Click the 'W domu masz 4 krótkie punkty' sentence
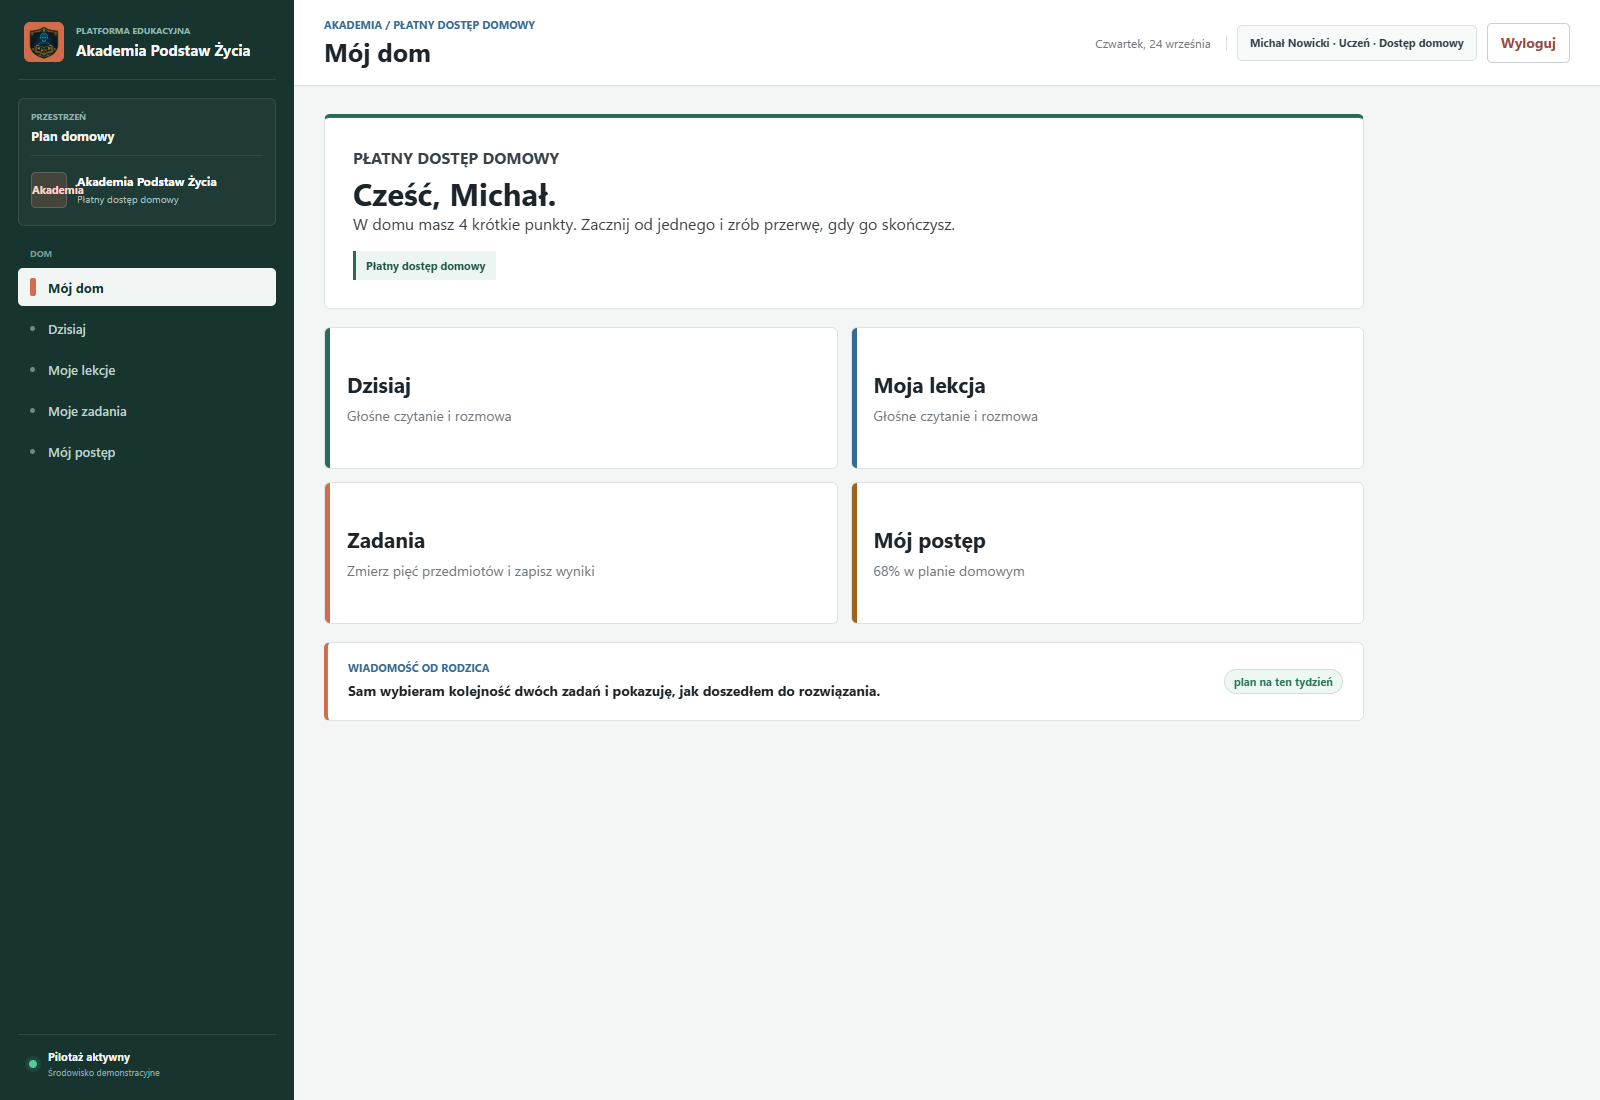Viewport: 1600px width, 1100px height. coord(654,225)
